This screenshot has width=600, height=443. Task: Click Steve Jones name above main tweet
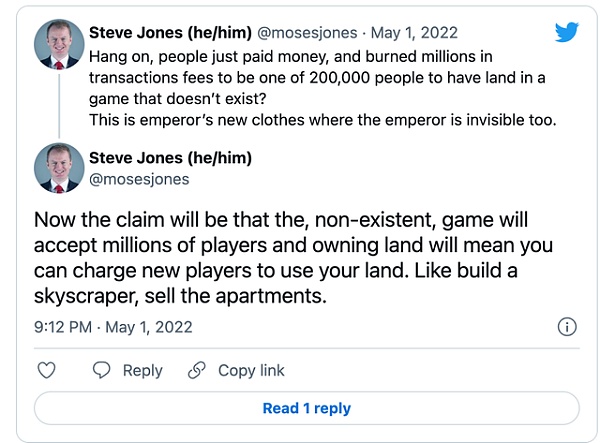[x=170, y=158]
